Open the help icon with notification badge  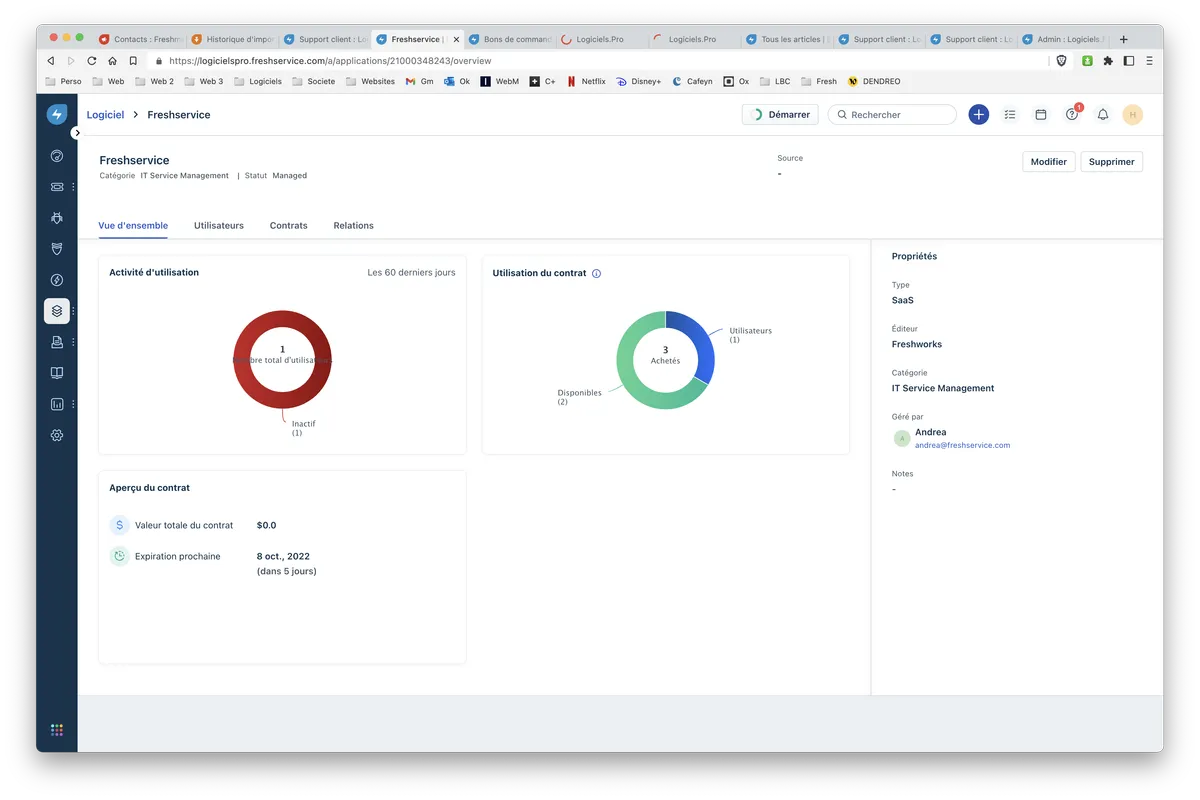[x=1072, y=114]
